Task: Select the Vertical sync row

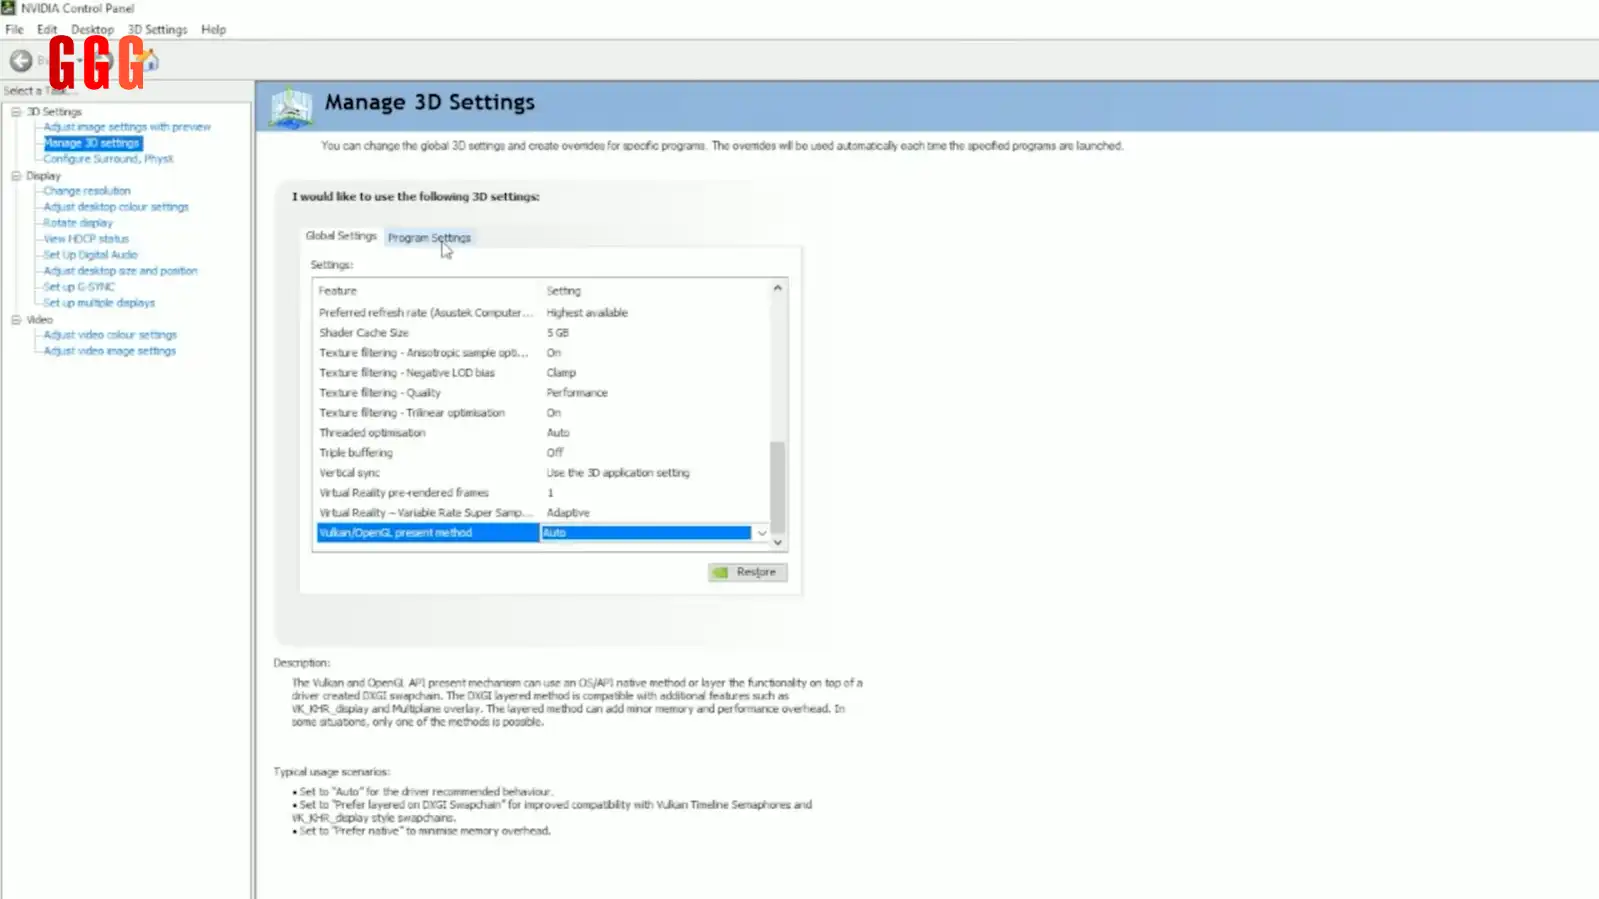Action: pyautogui.click(x=541, y=473)
